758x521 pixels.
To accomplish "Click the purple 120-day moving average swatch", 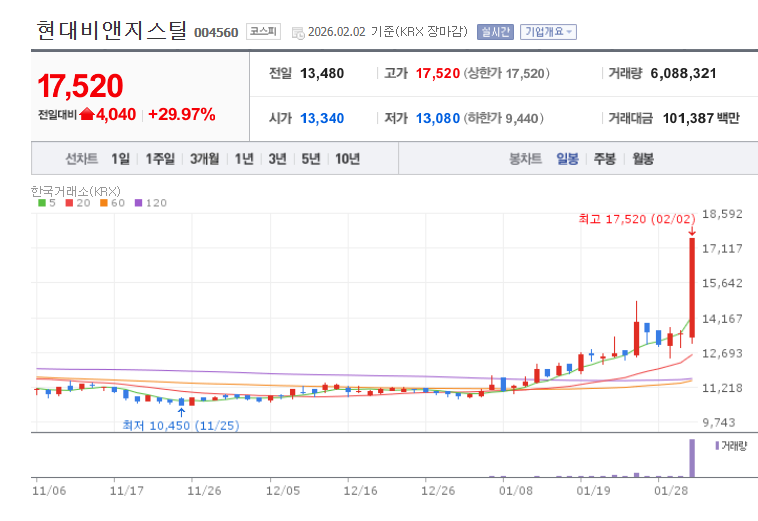I will 138,203.
